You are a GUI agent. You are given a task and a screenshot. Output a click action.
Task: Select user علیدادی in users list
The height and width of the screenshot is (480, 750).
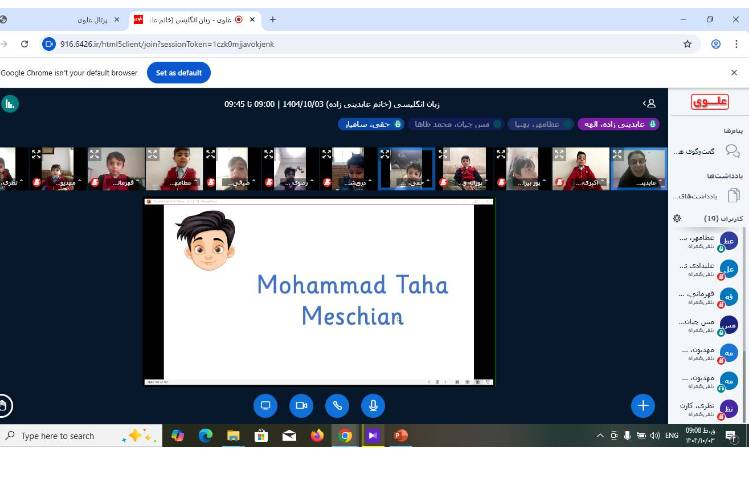tap(707, 269)
